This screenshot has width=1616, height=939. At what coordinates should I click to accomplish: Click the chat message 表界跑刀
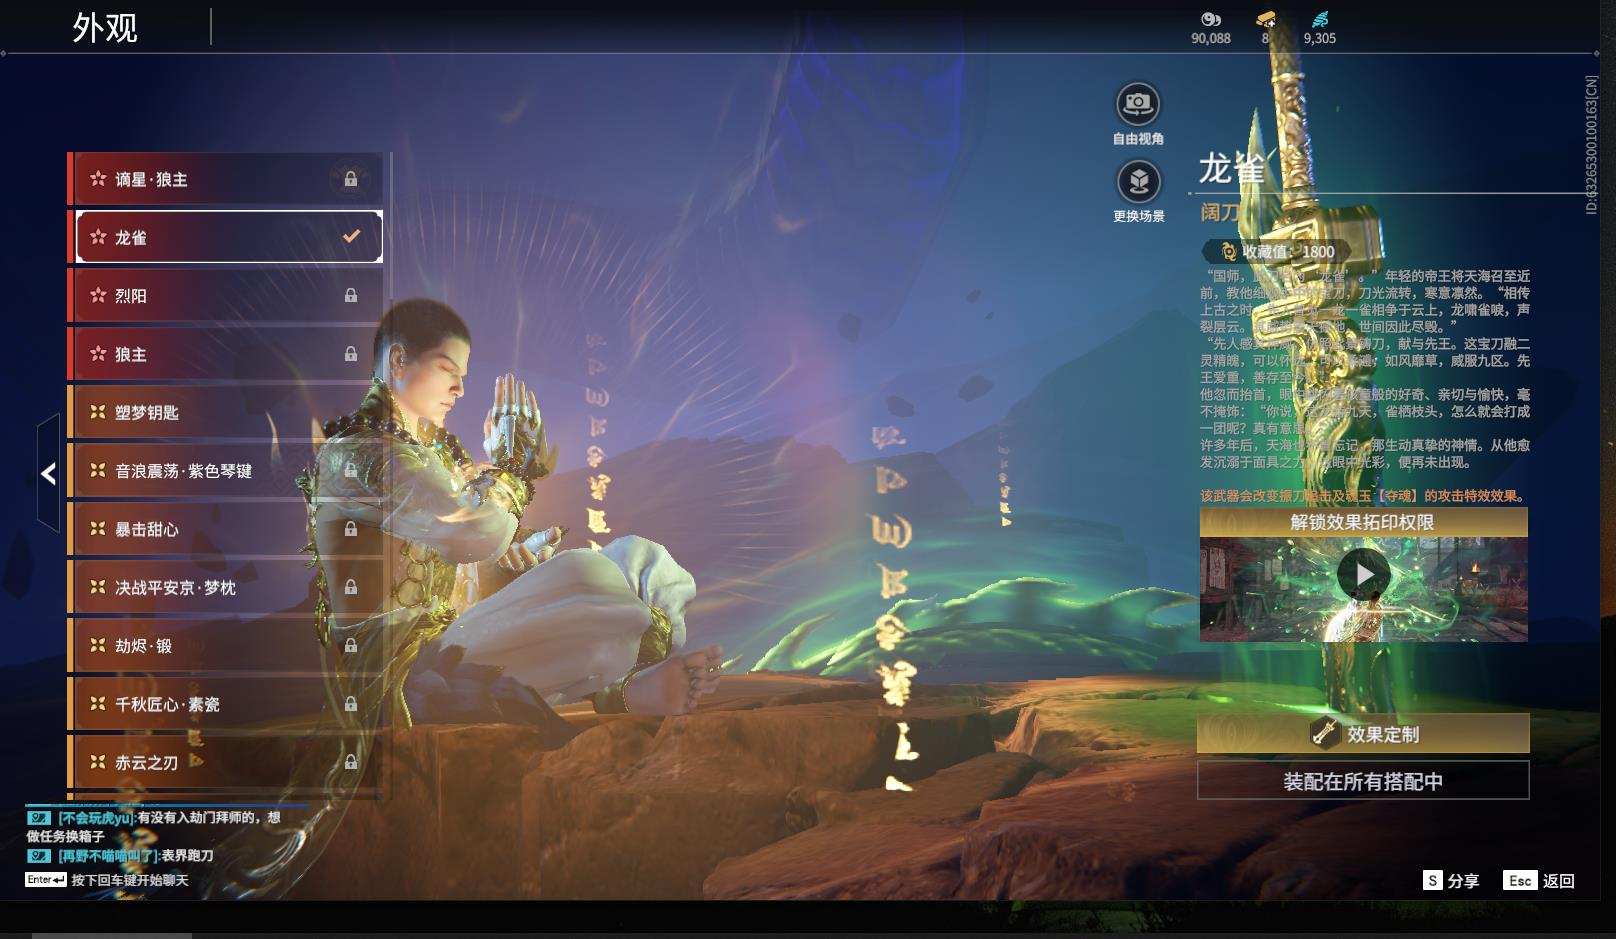tap(187, 856)
